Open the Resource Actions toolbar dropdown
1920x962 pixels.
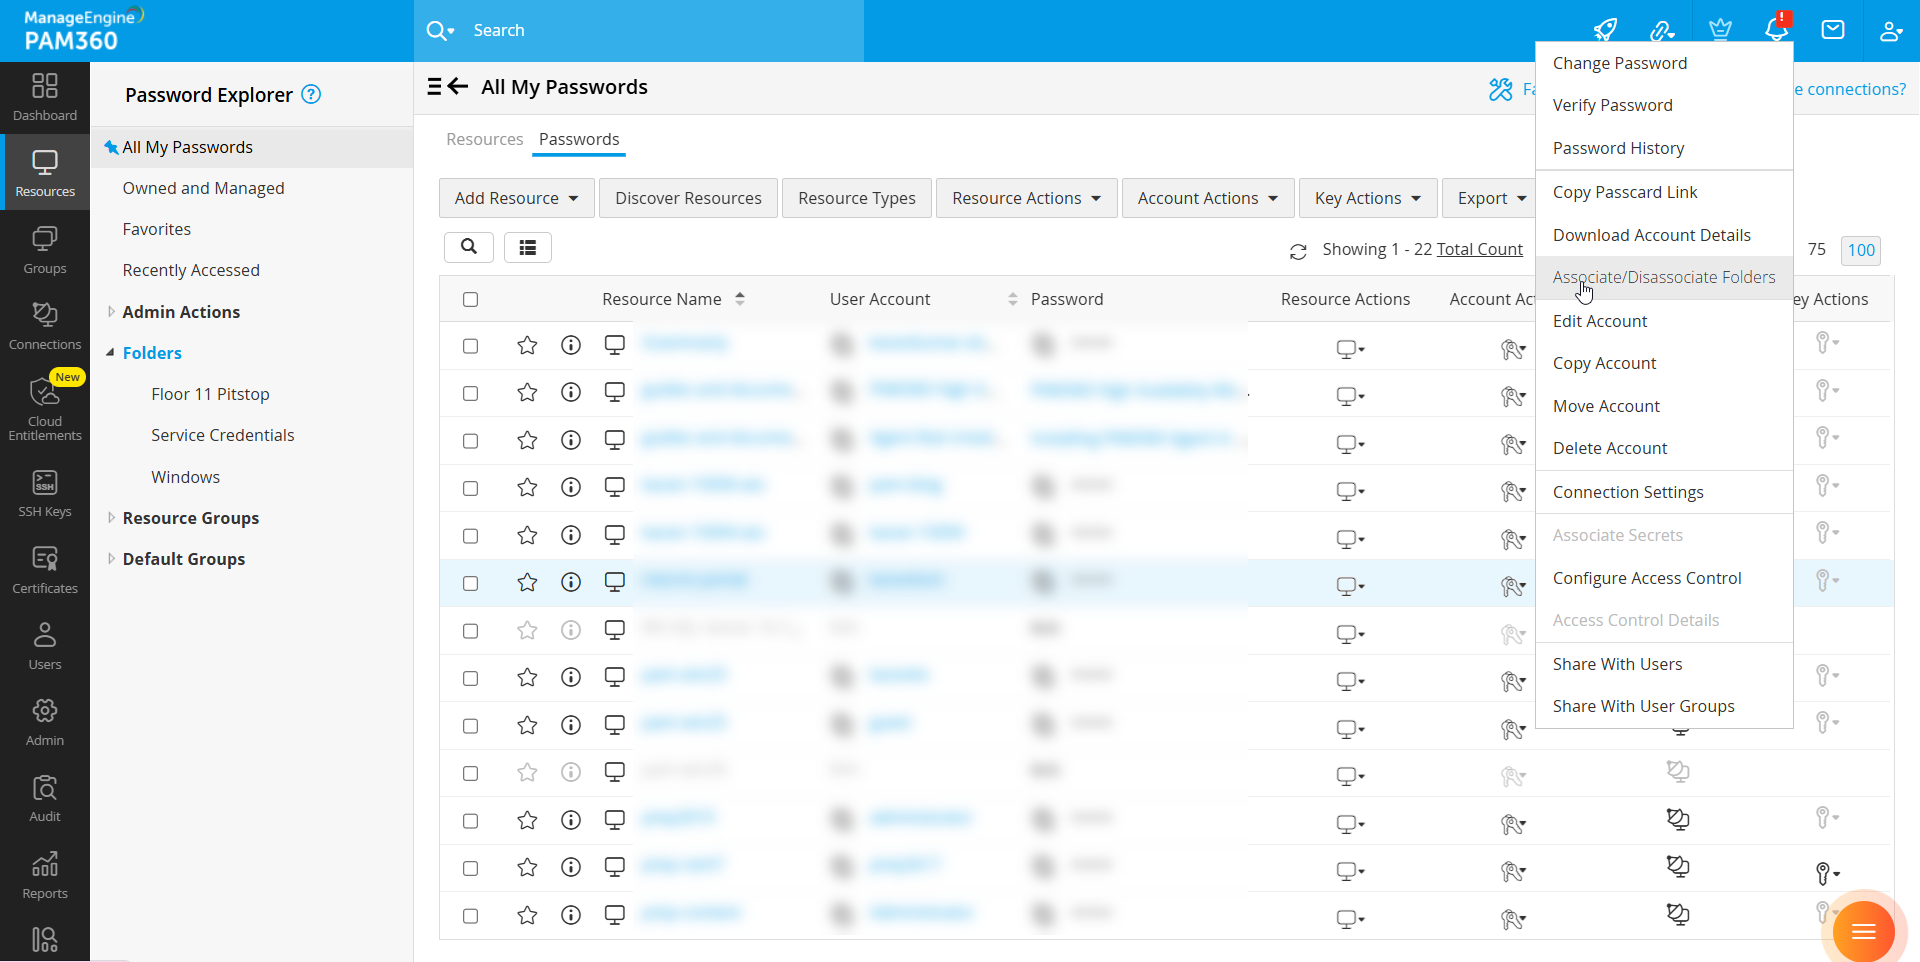point(1026,198)
